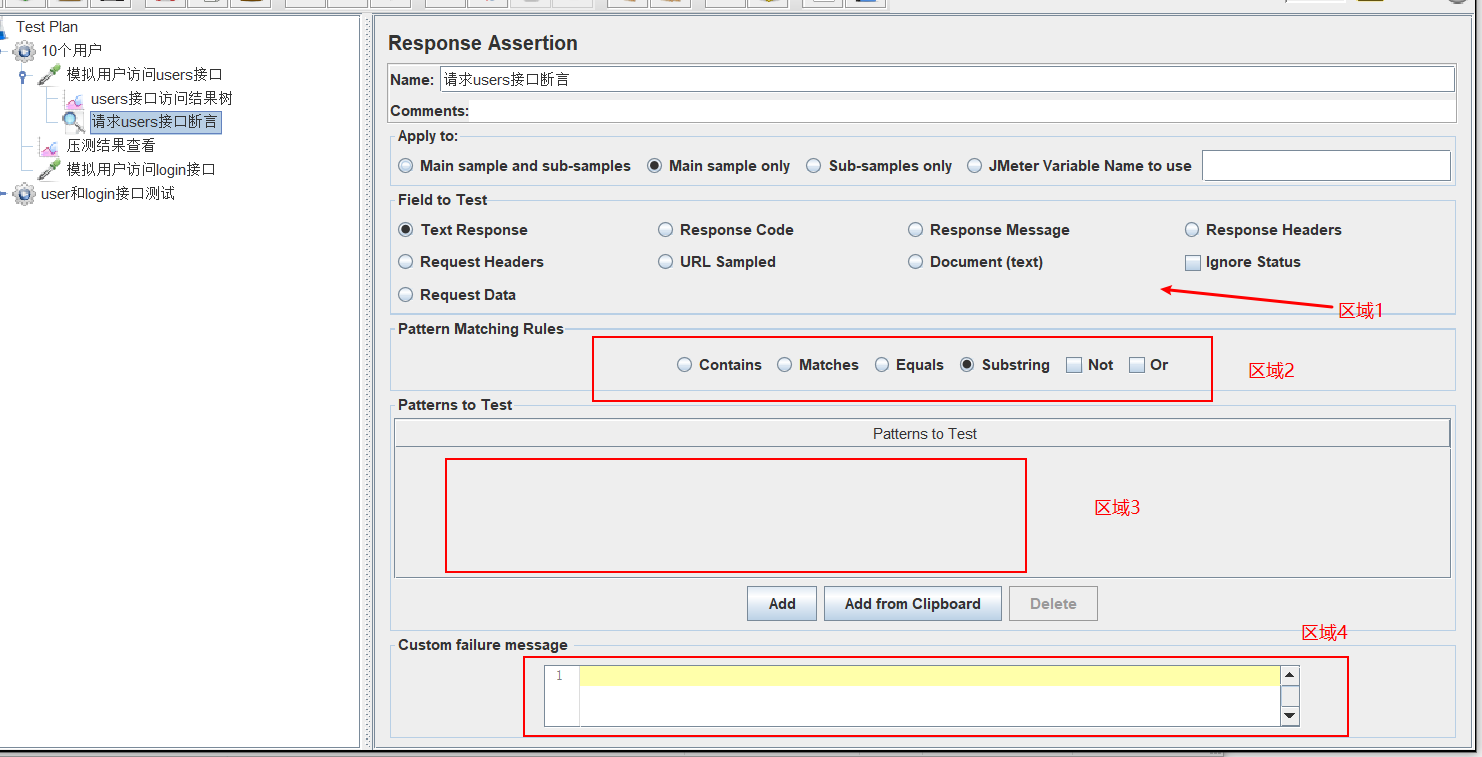Select the gear icon of 10个用户 thread group
Image resolution: width=1482 pixels, height=757 pixels.
tap(24, 50)
